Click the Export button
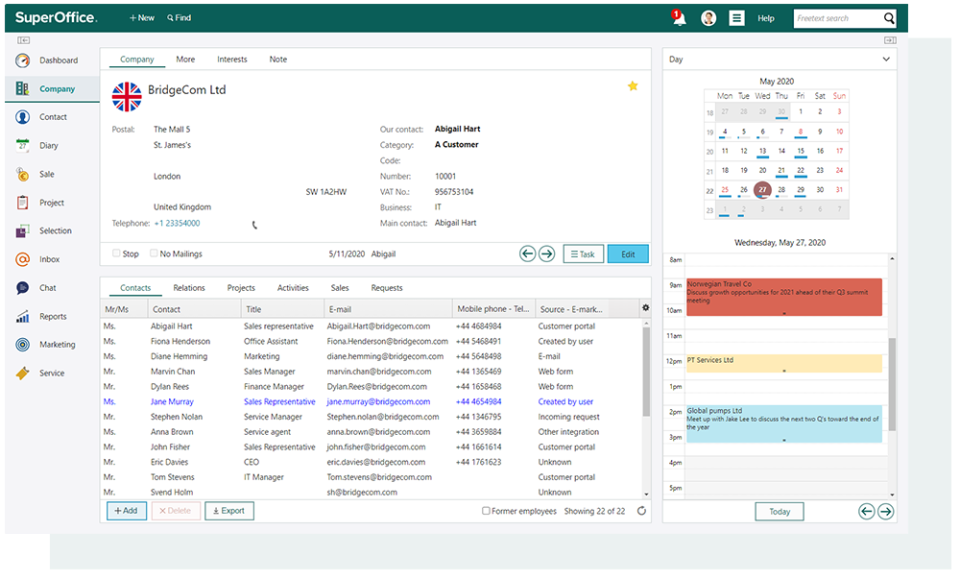This screenshot has width=960, height=579. point(229,510)
